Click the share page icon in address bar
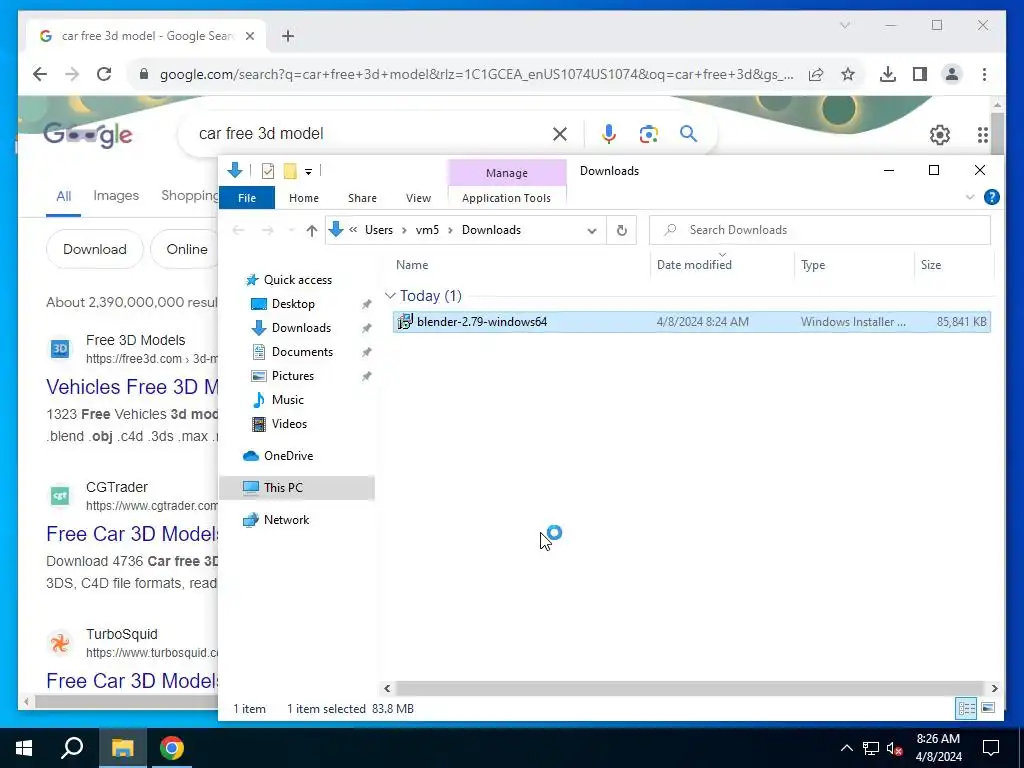This screenshot has width=1024, height=768. pos(816,74)
